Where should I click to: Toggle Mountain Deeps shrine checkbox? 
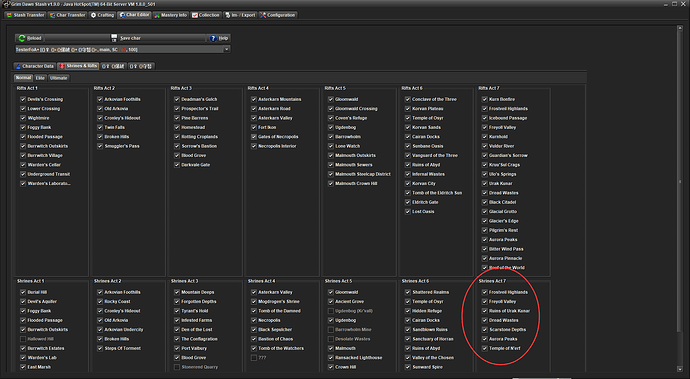(x=177, y=292)
